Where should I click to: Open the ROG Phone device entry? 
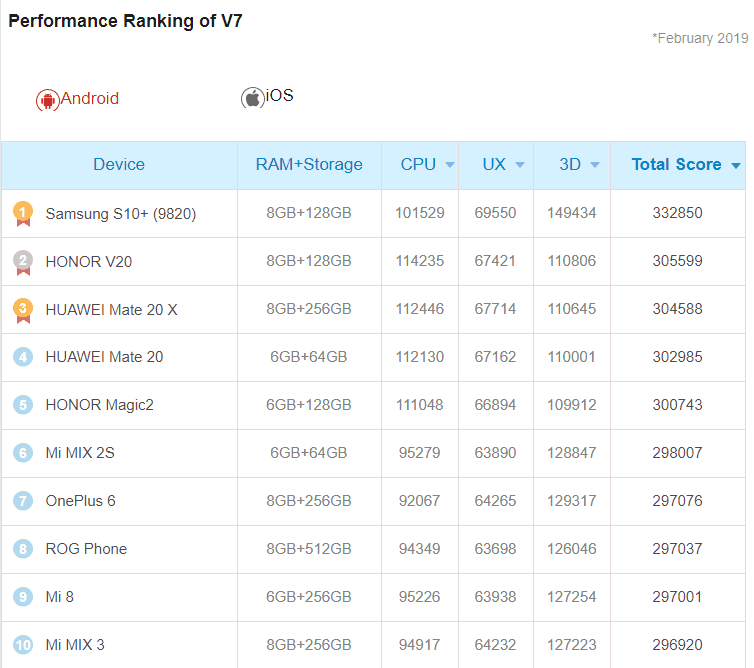pyautogui.click(x=86, y=549)
